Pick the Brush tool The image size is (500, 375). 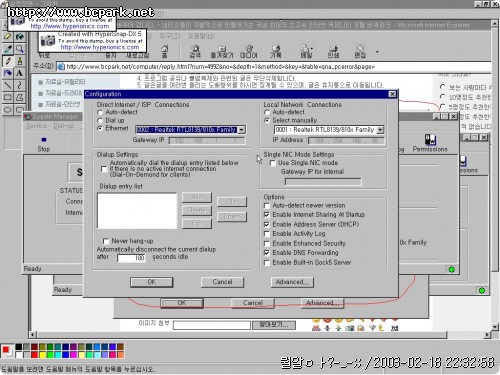20,61
